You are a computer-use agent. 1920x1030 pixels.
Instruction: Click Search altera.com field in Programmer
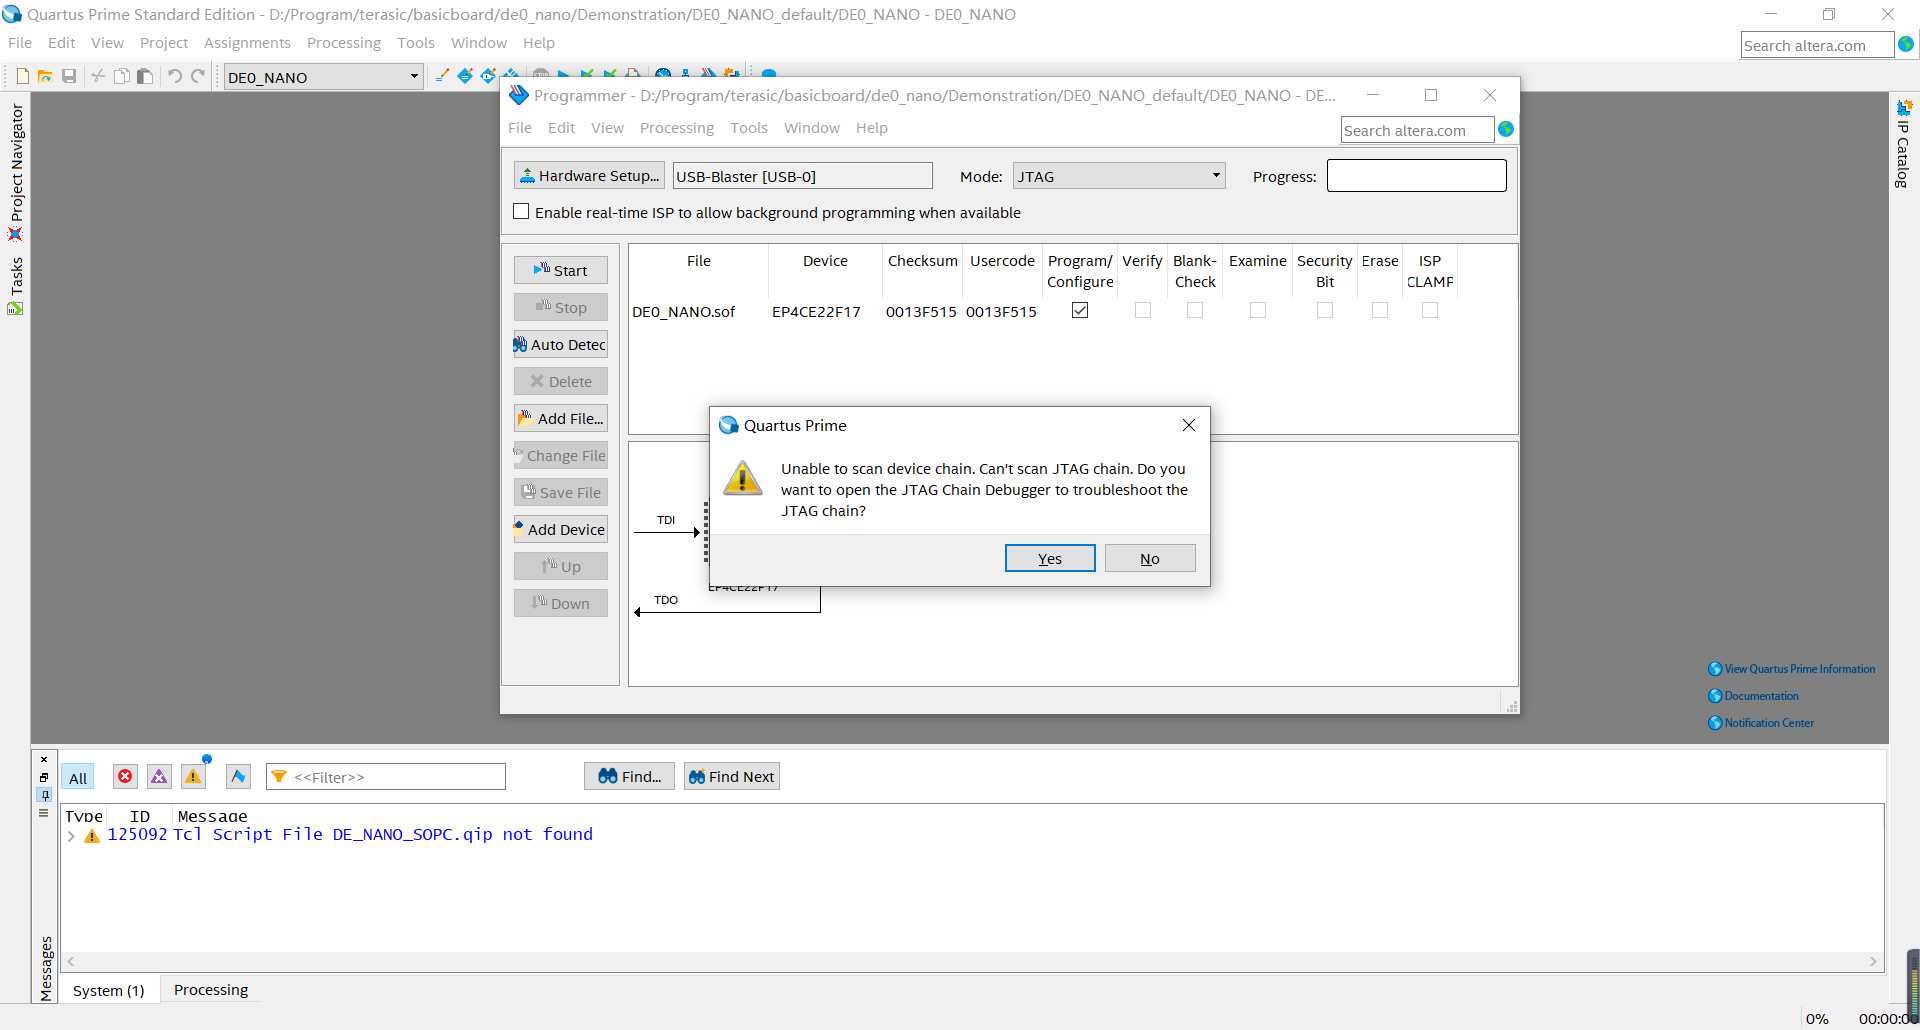[1417, 130]
